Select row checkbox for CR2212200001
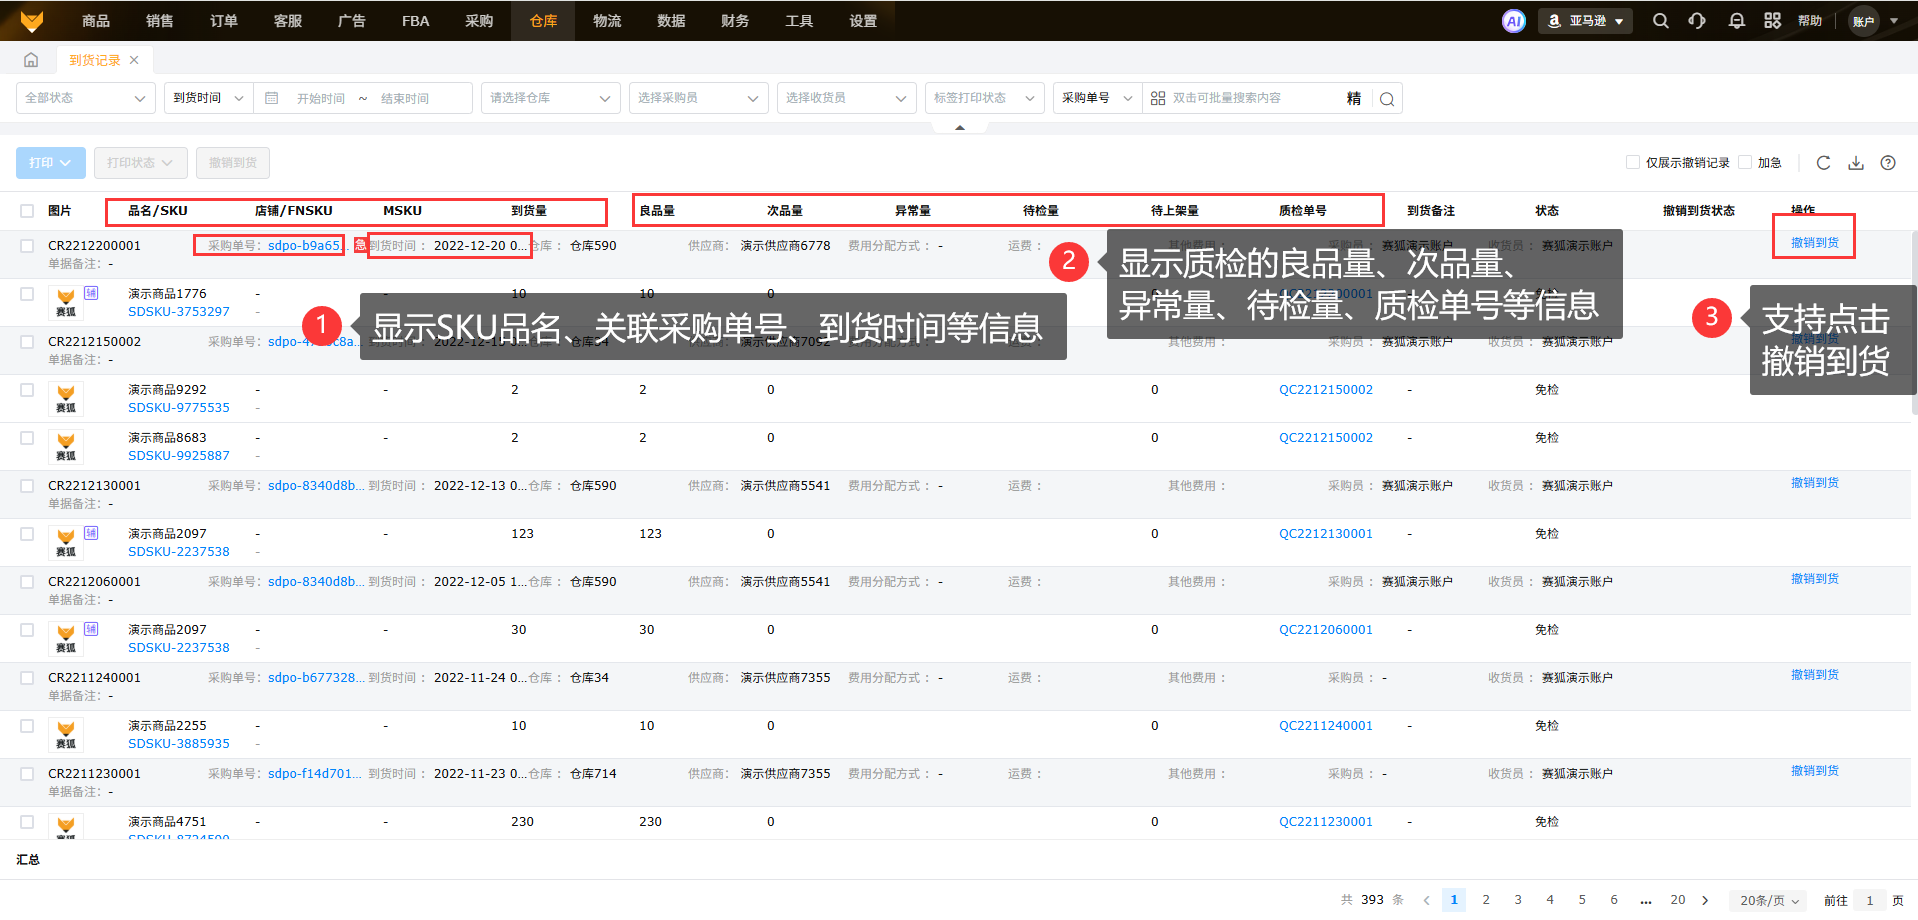Image resolution: width=1918 pixels, height=920 pixels. 27,246
